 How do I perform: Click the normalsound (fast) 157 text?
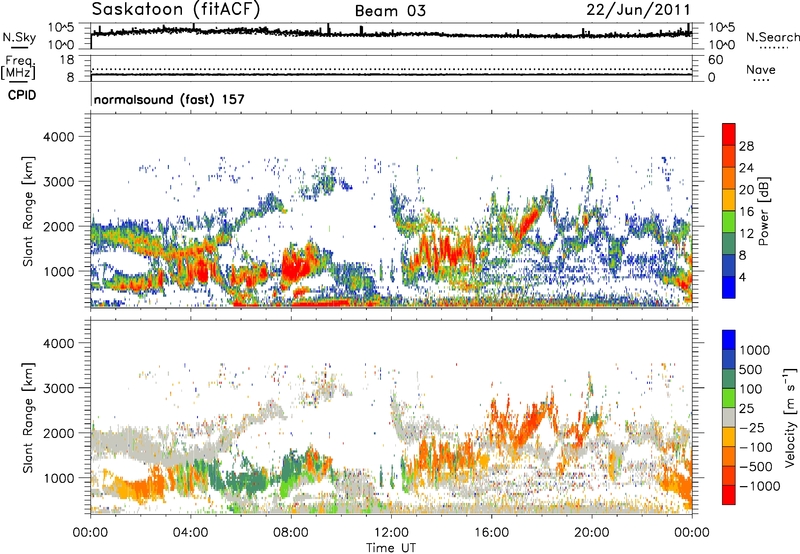click(169, 99)
